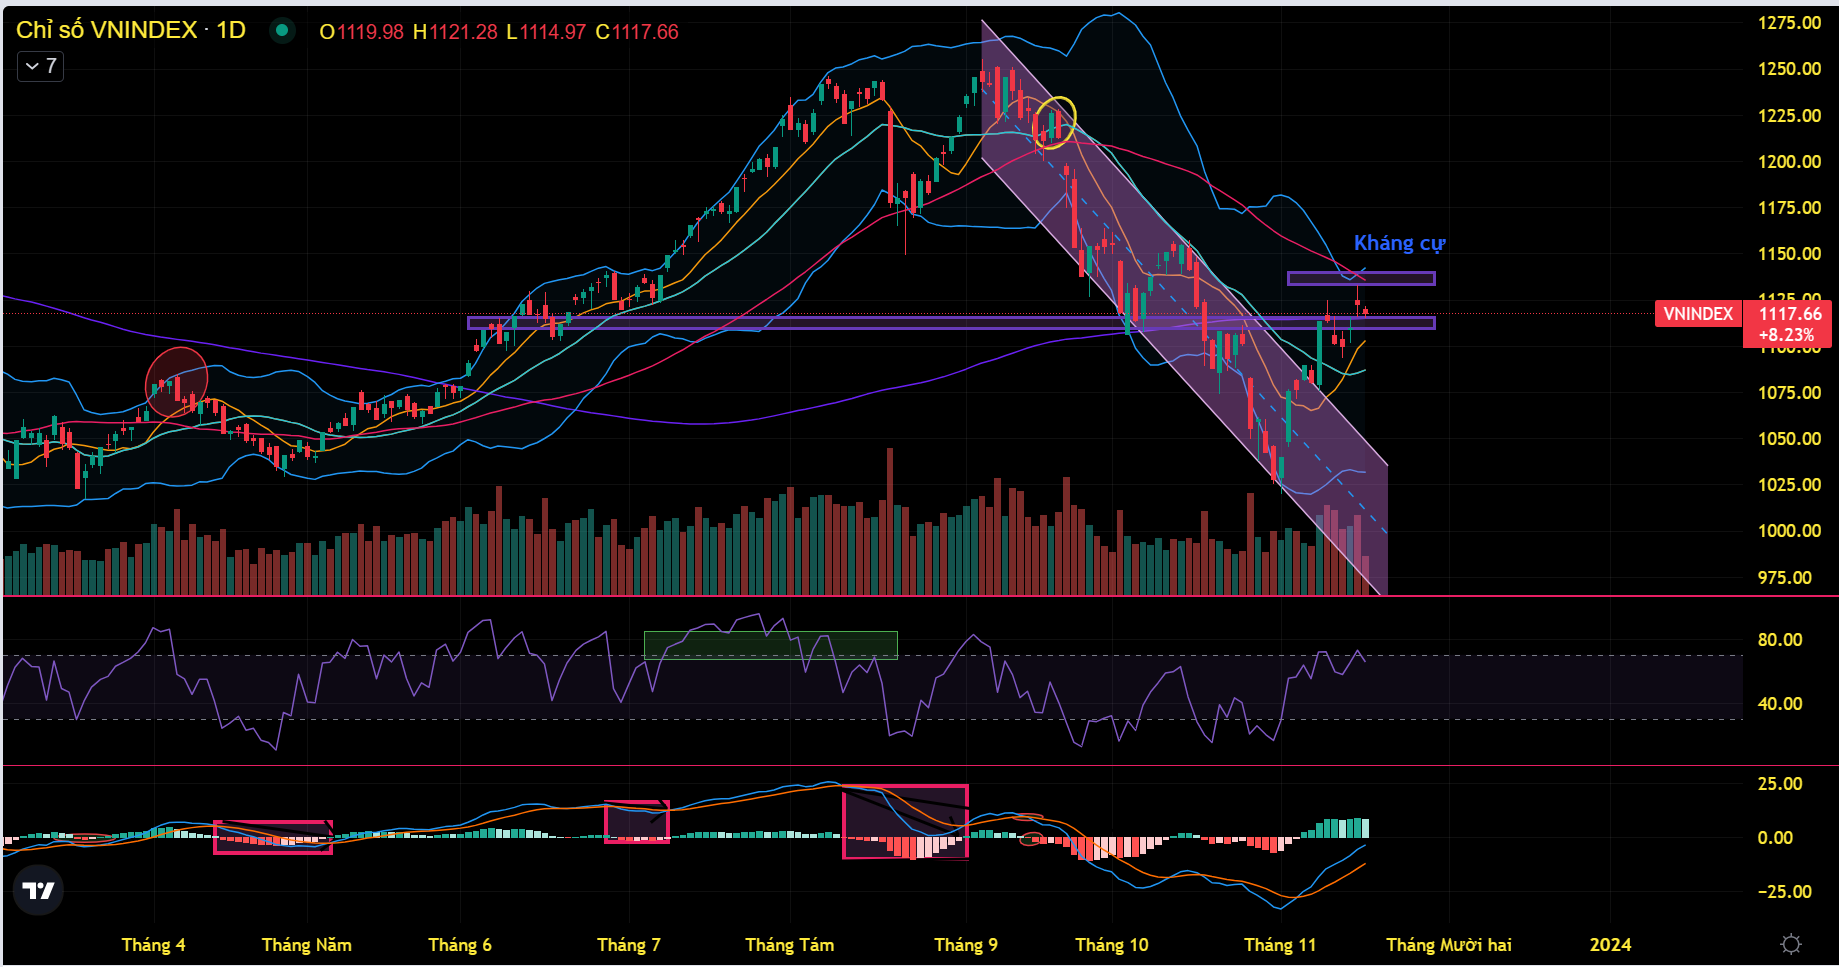Expand the indicator legend showing 7
This screenshot has height=967, width=1839.
[40, 66]
